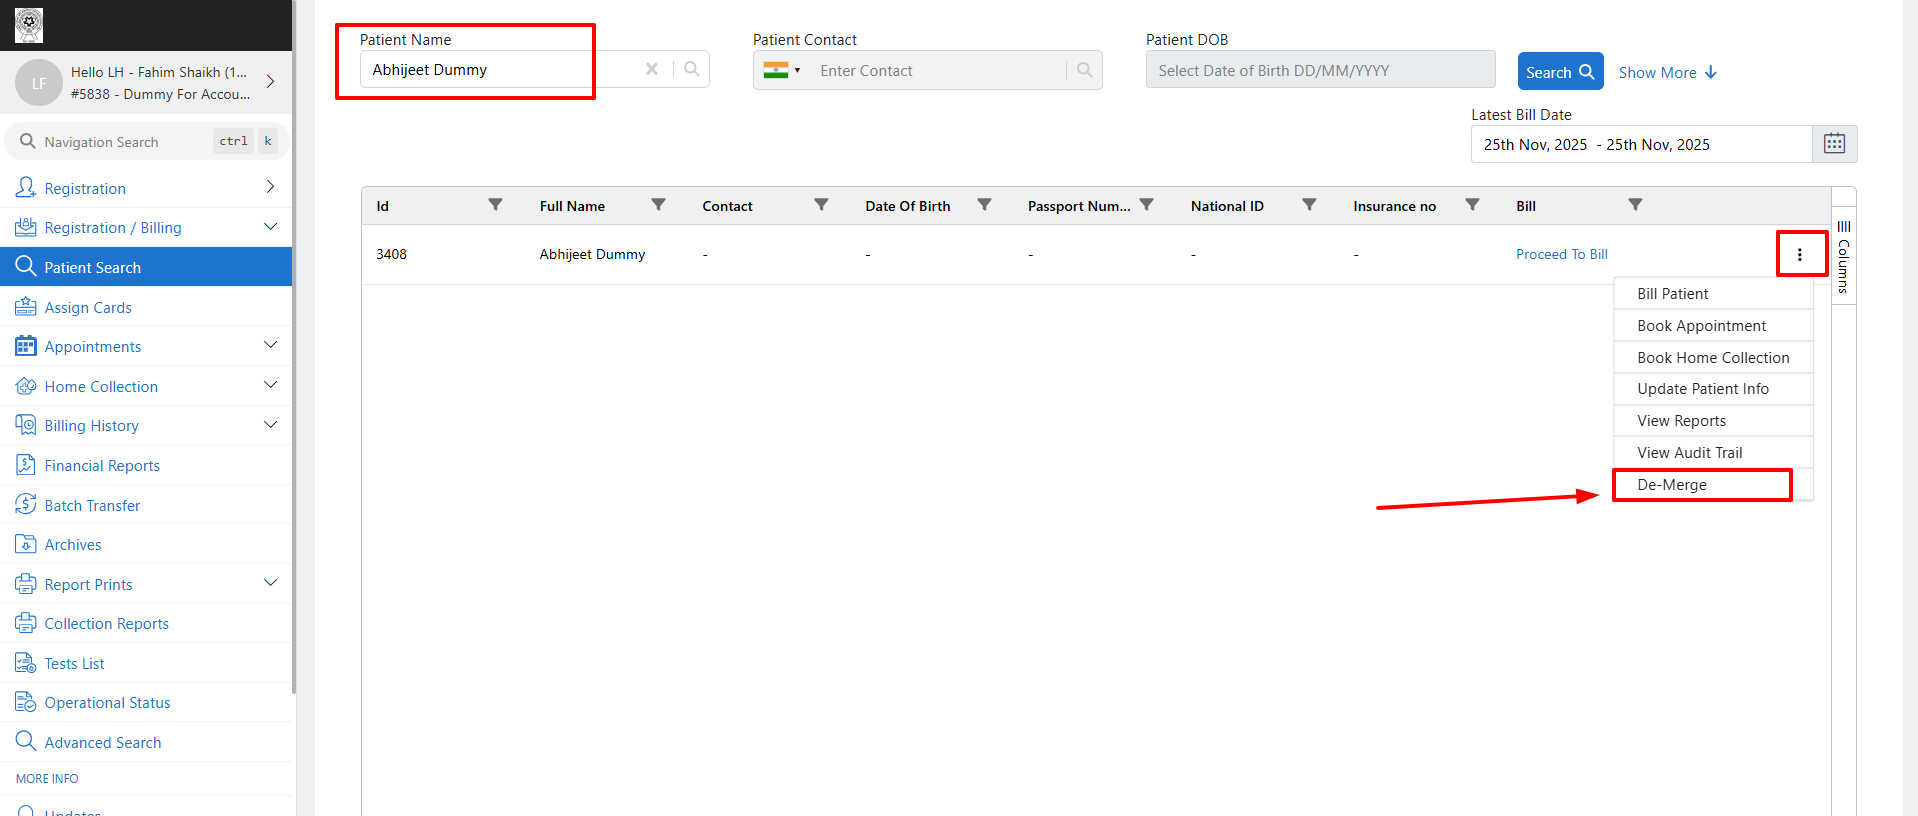Filter the Id column
Image resolution: width=1918 pixels, height=816 pixels.
[x=495, y=205]
